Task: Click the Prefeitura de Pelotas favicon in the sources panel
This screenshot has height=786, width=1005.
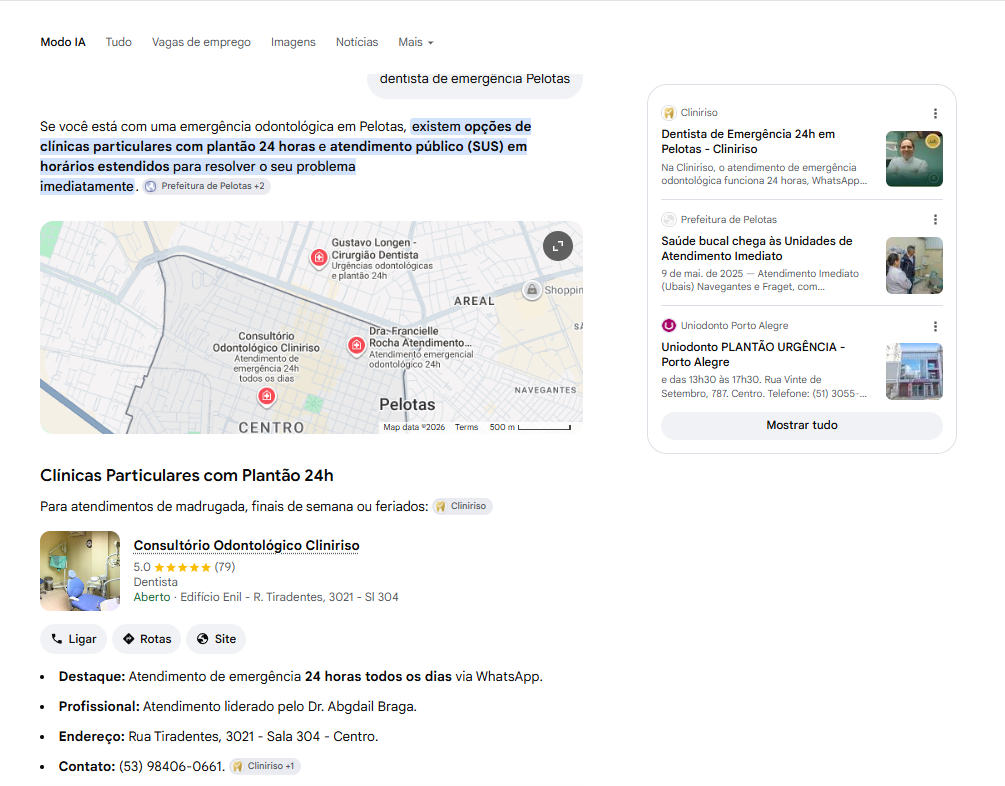Action: [669, 219]
